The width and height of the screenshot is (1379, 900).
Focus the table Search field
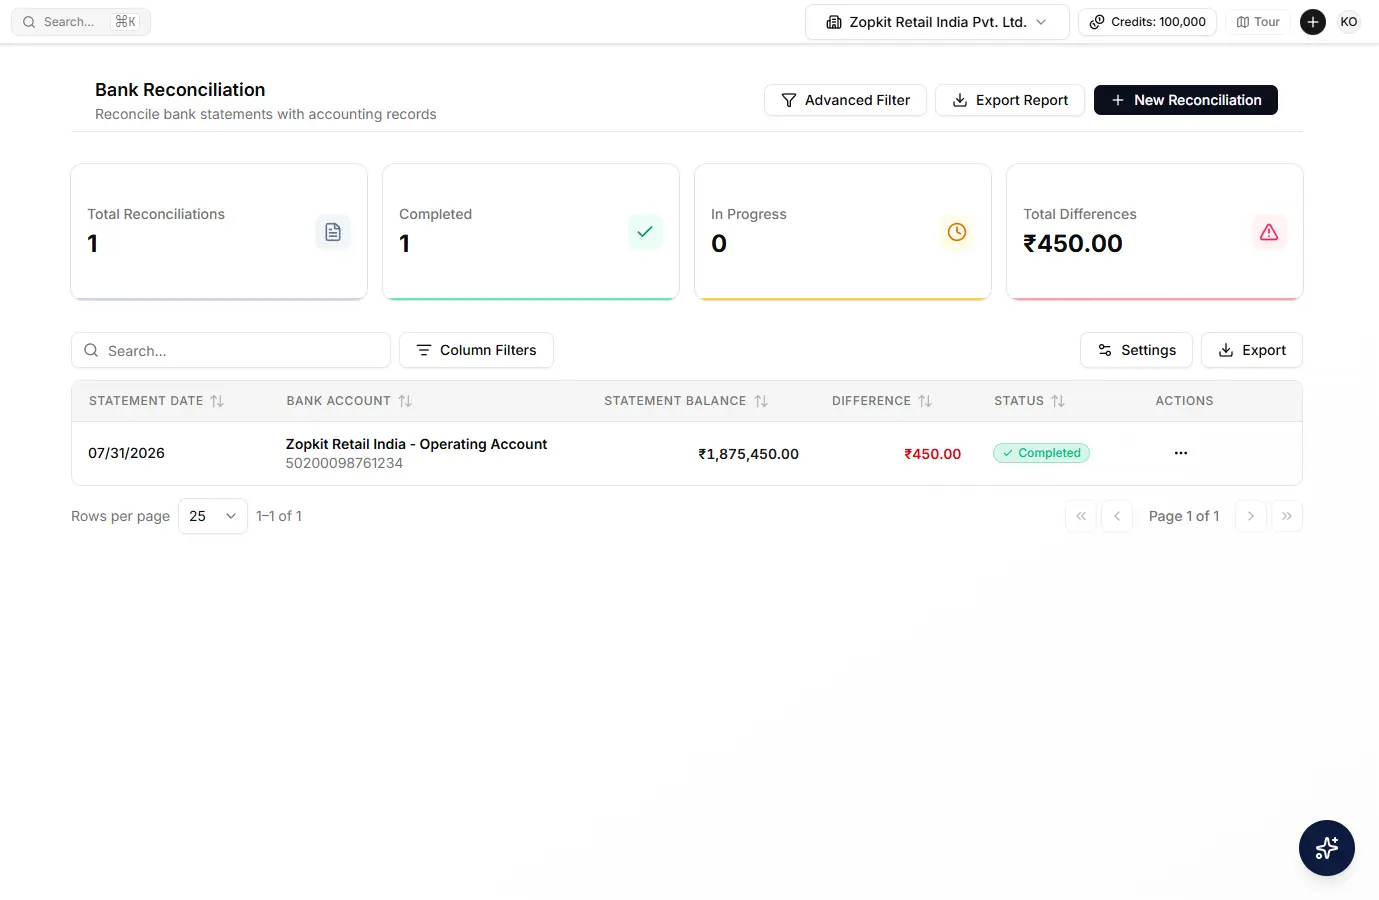pos(231,350)
